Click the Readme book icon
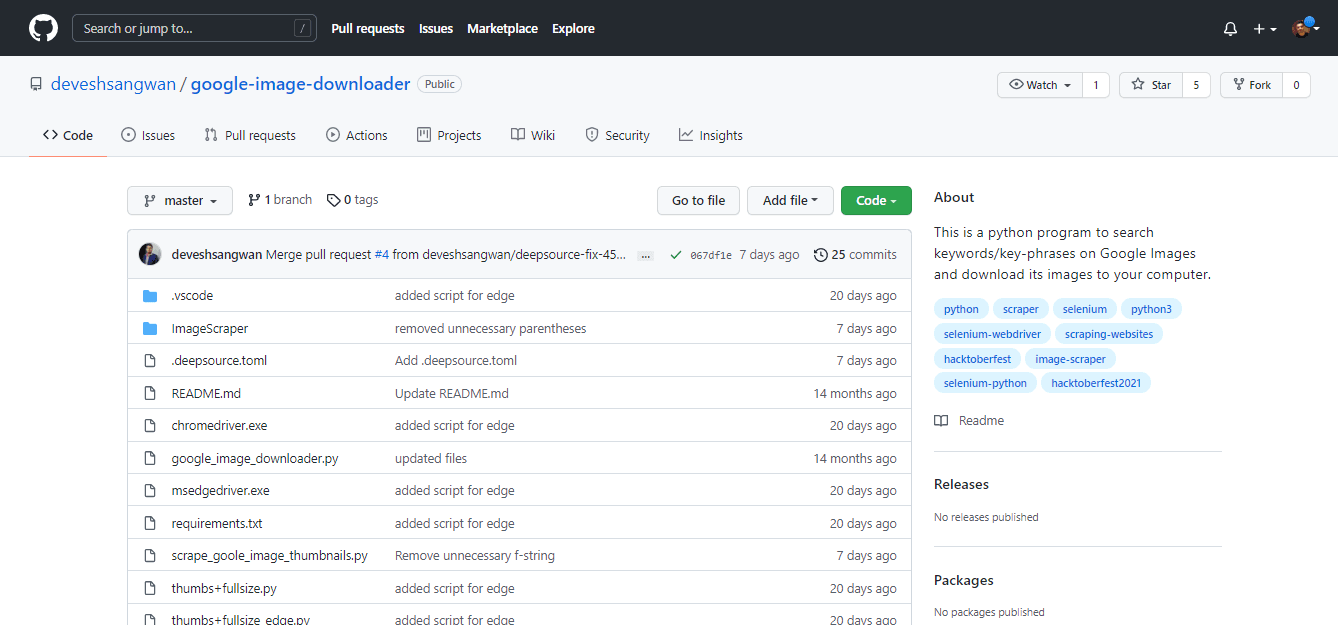 click(941, 421)
